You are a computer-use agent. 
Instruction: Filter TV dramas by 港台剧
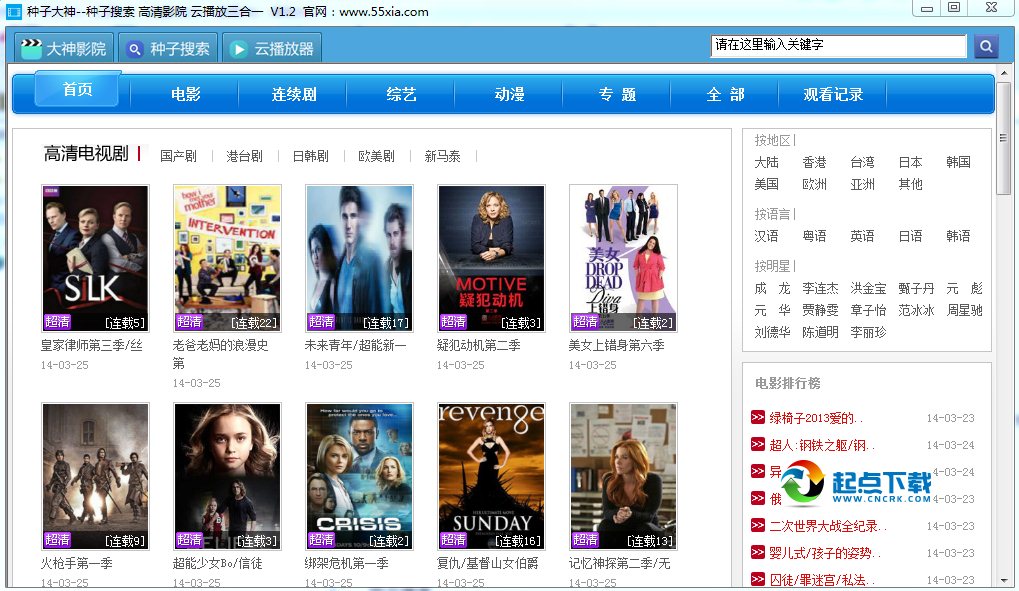point(244,156)
